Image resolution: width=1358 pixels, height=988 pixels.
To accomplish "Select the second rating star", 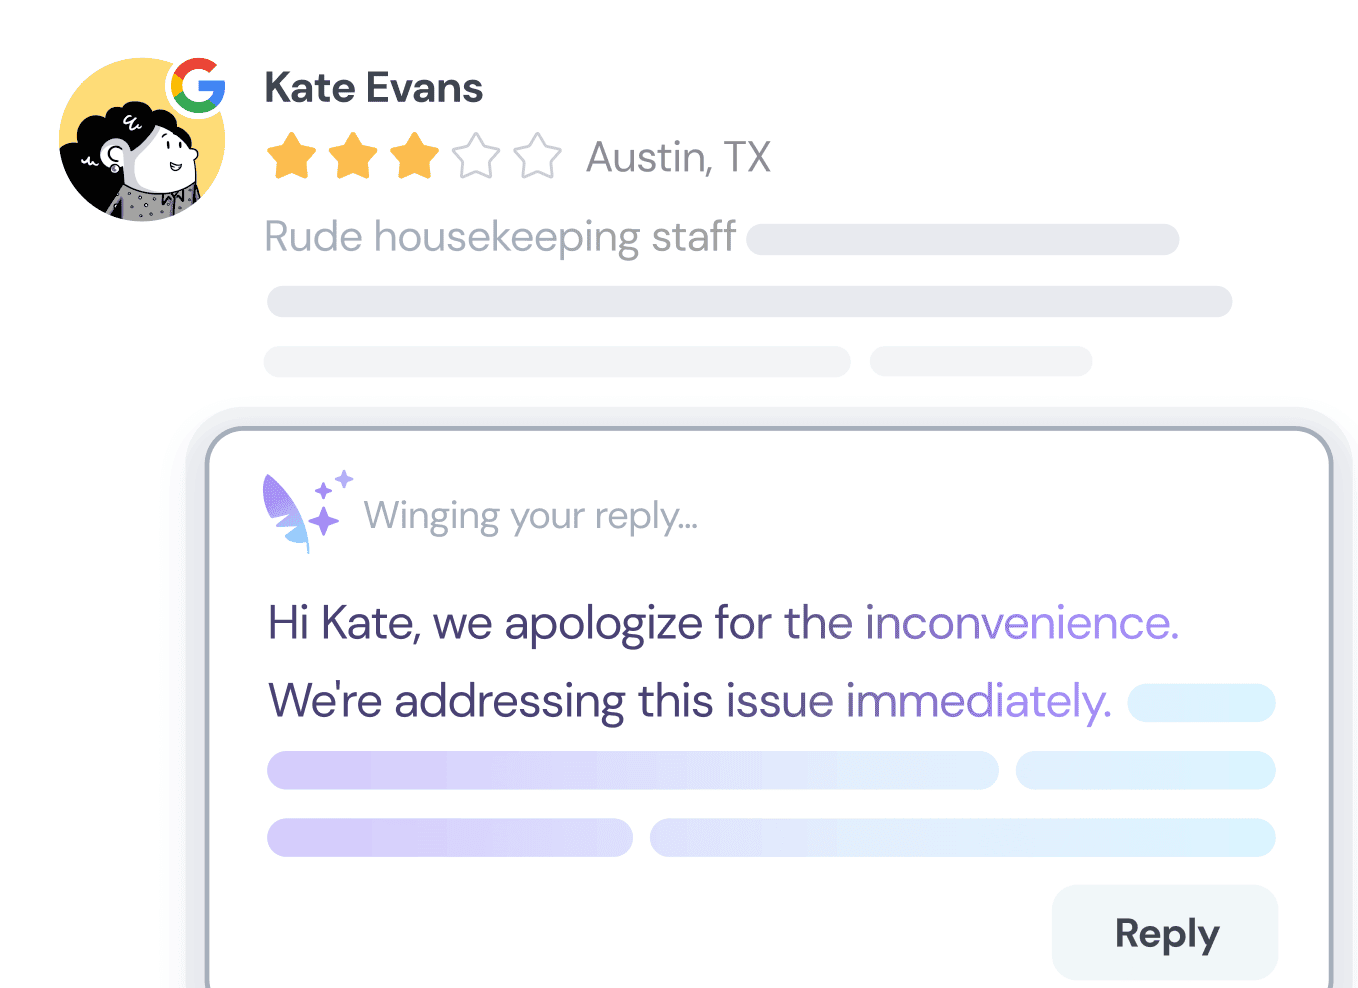I will click(354, 157).
